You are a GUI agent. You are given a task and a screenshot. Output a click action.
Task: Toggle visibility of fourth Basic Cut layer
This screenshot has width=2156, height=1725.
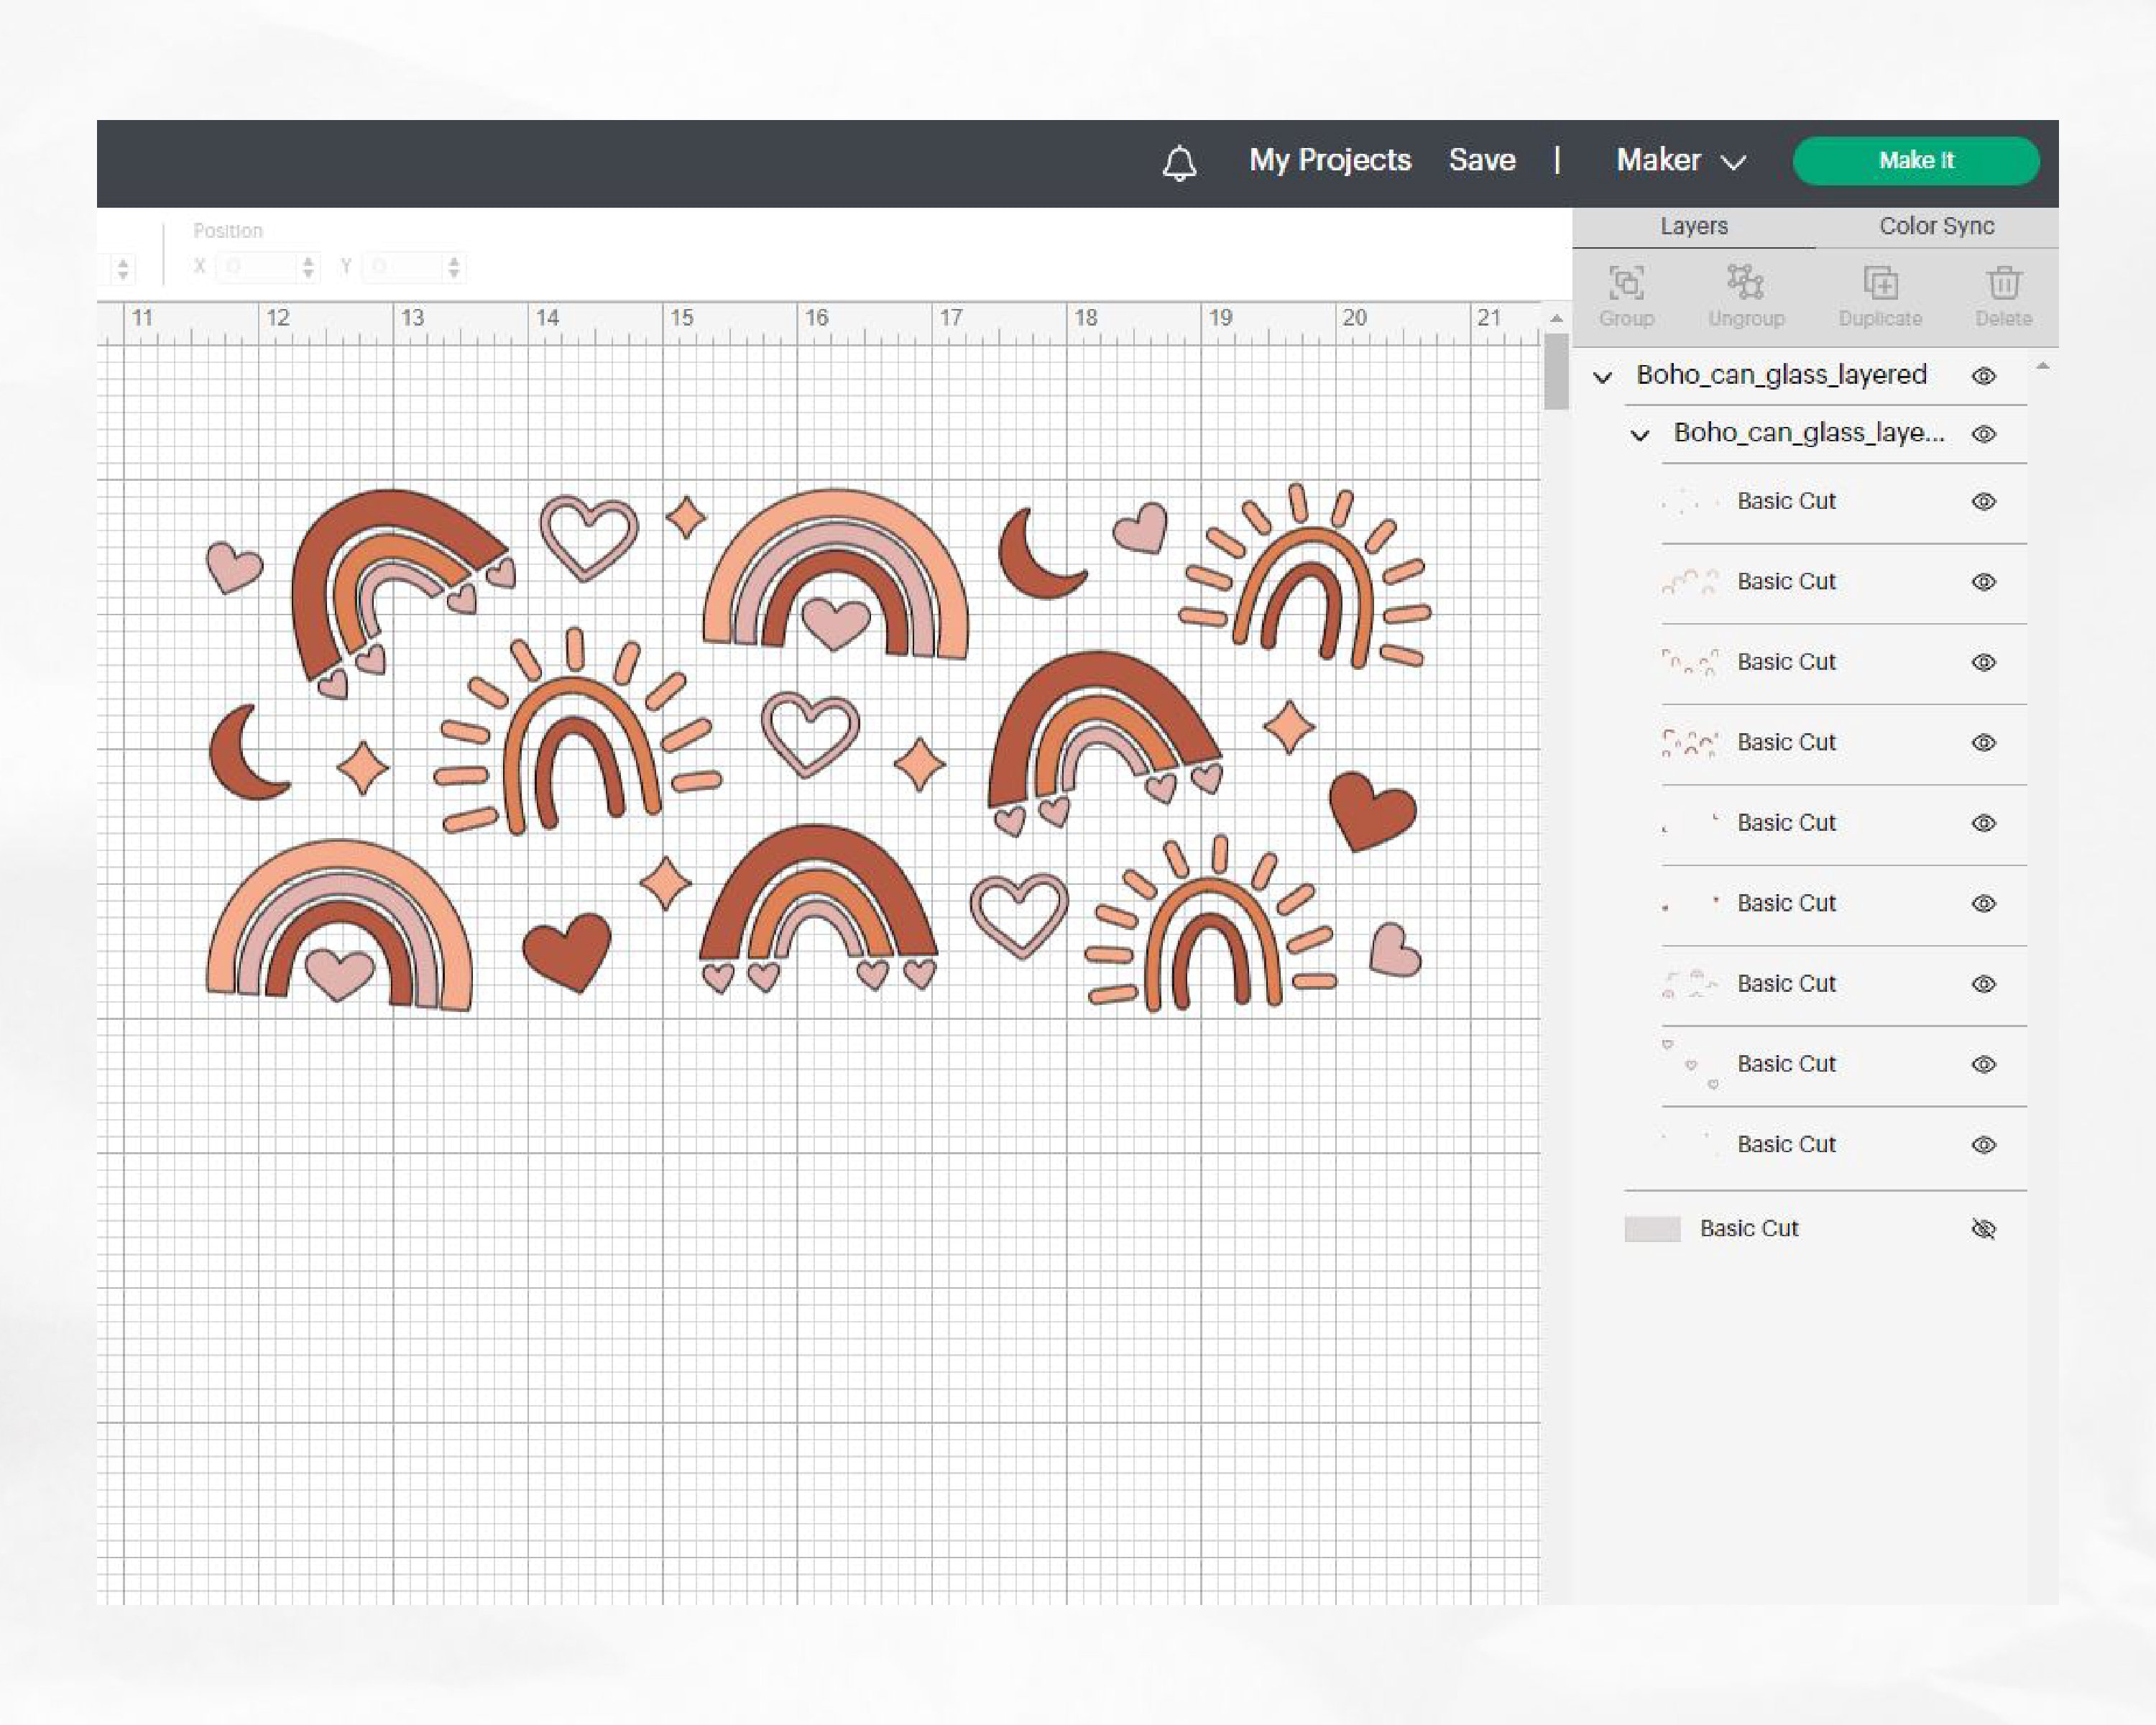1984,743
